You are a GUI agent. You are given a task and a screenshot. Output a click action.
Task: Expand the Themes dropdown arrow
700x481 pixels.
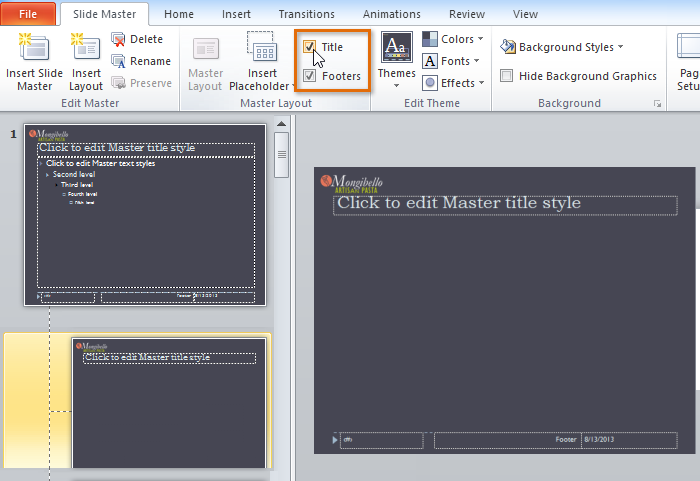pos(396,85)
